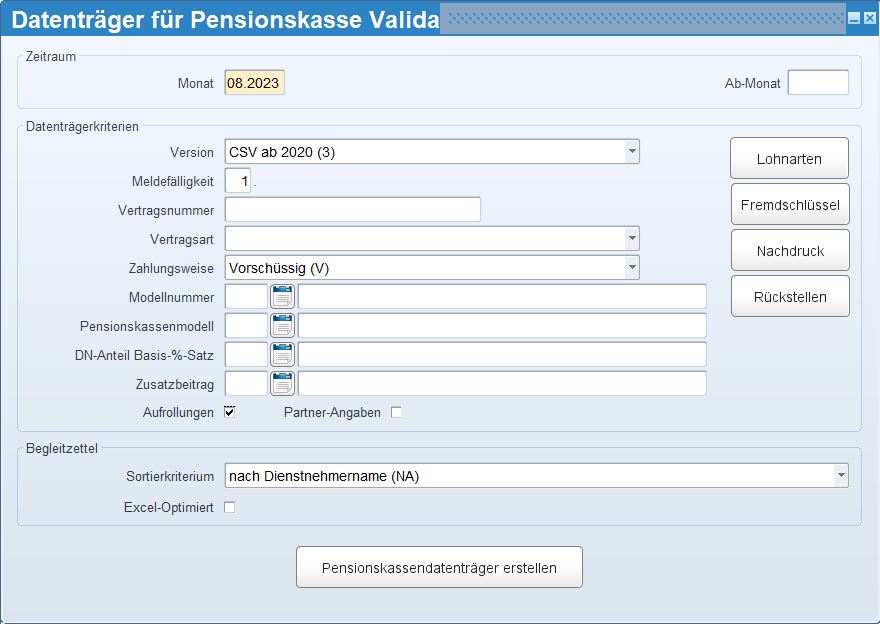The width and height of the screenshot is (880, 624).
Task: Click the 'Zeitraum' group heading
Action: pyautogui.click(x=51, y=56)
